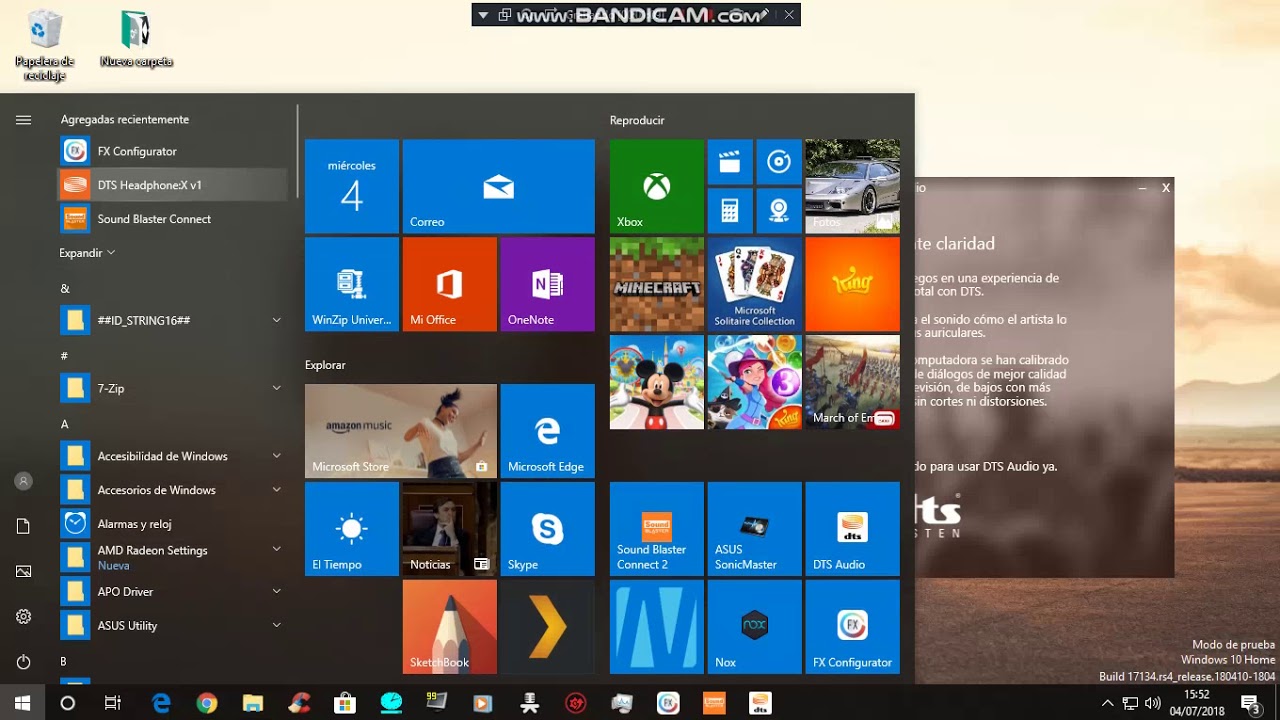Viewport: 1280px width, 720px height.
Task: Click the volume speaker in system tray
Action: coord(1152,703)
